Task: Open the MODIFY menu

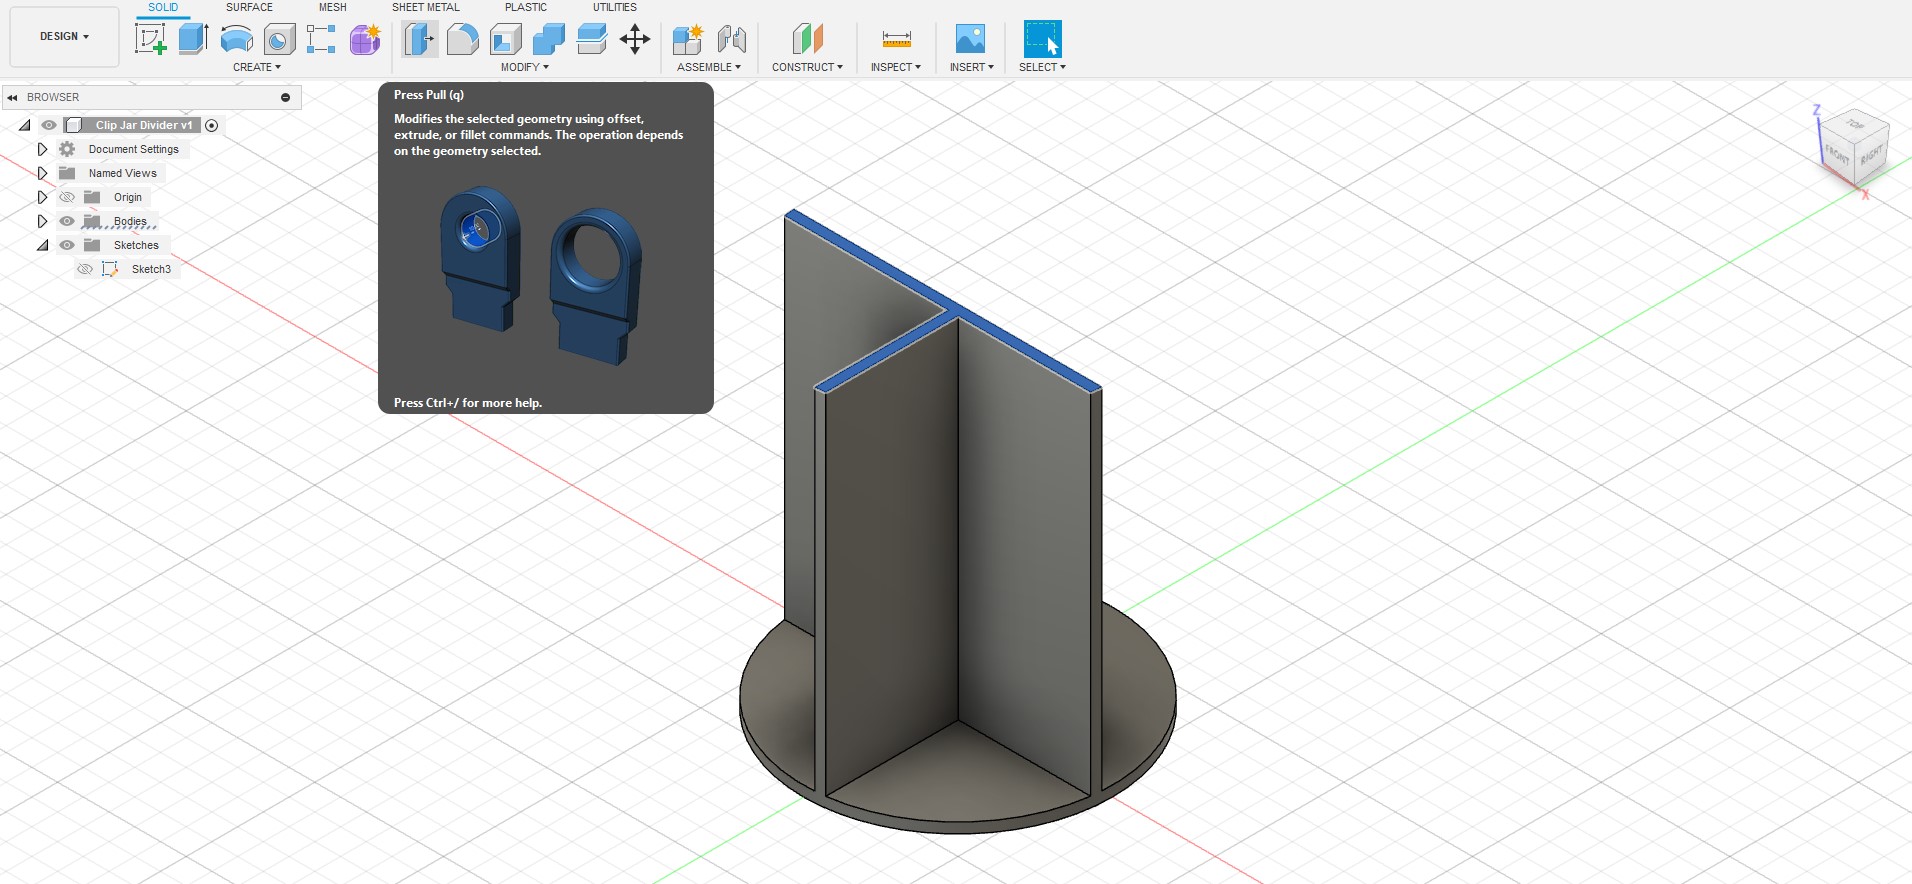Action: (x=524, y=67)
